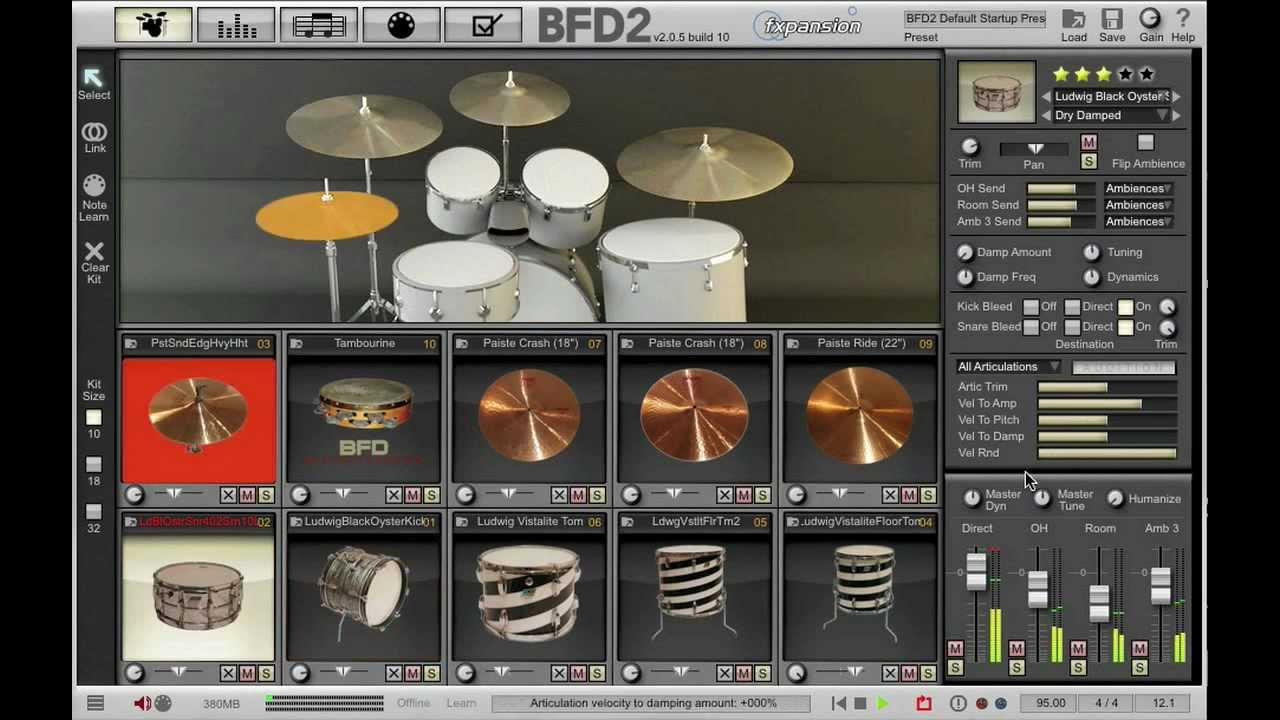Solo the Paiste Ride (22") slot
The width and height of the screenshot is (1280, 720).
pyautogui.click(x=928, y=495)
